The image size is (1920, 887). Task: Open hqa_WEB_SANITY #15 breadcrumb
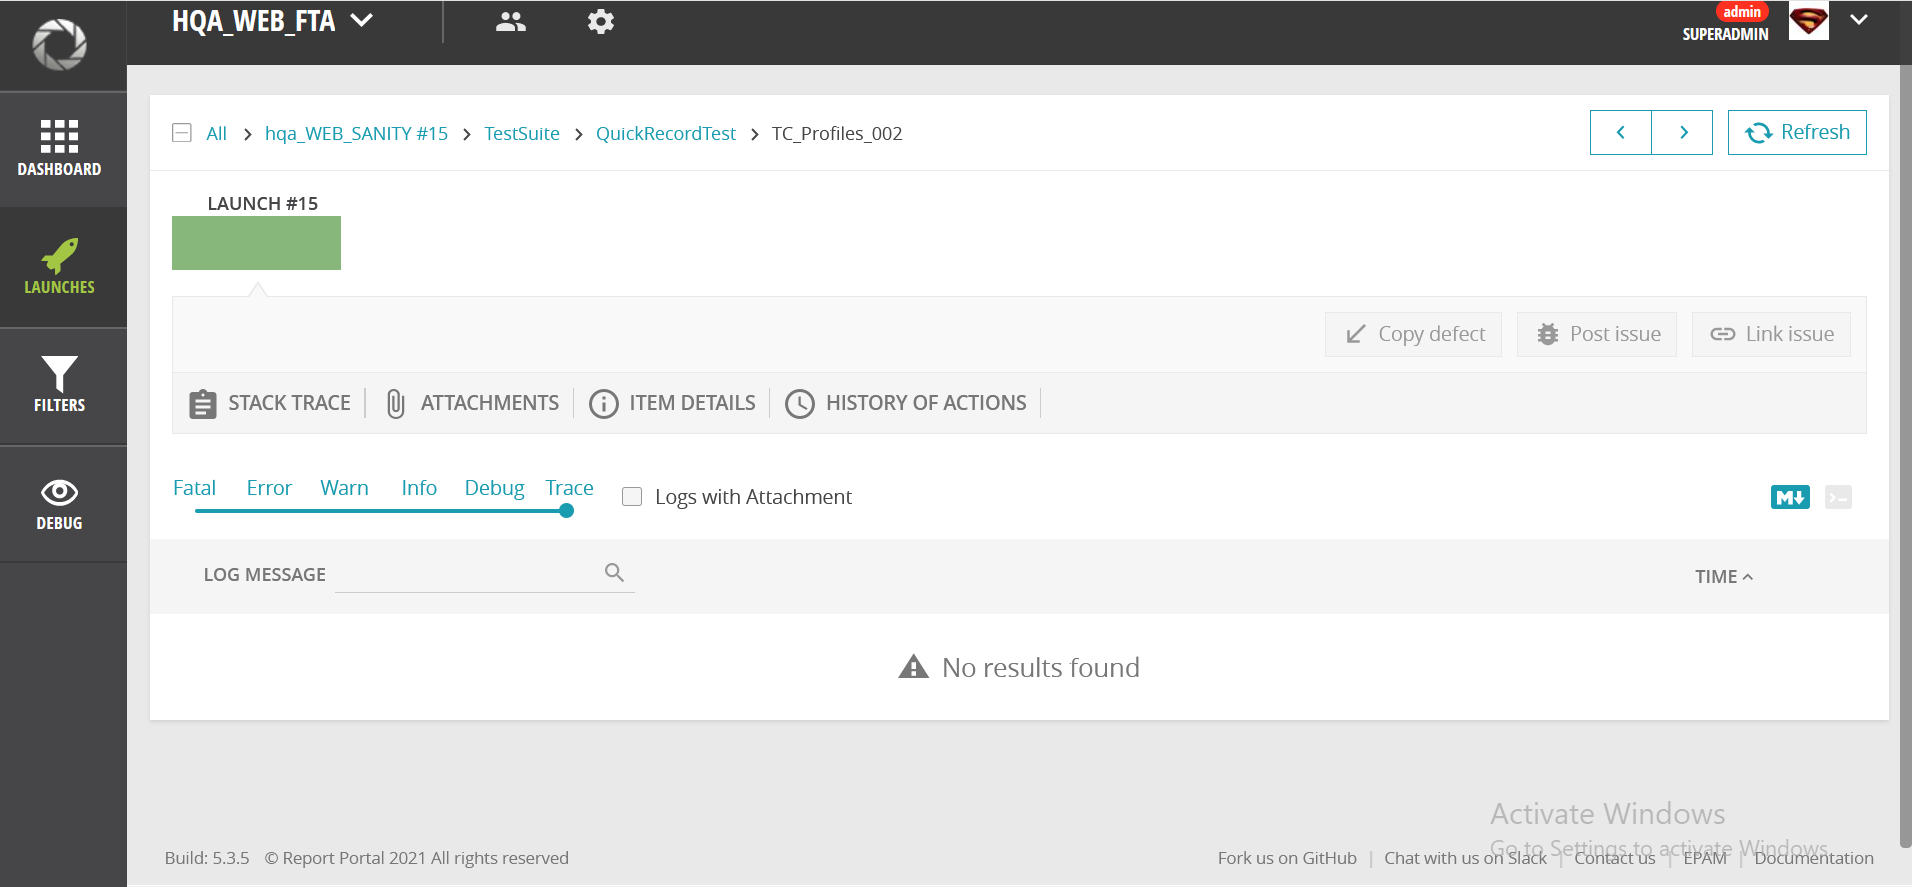[356, 133]
